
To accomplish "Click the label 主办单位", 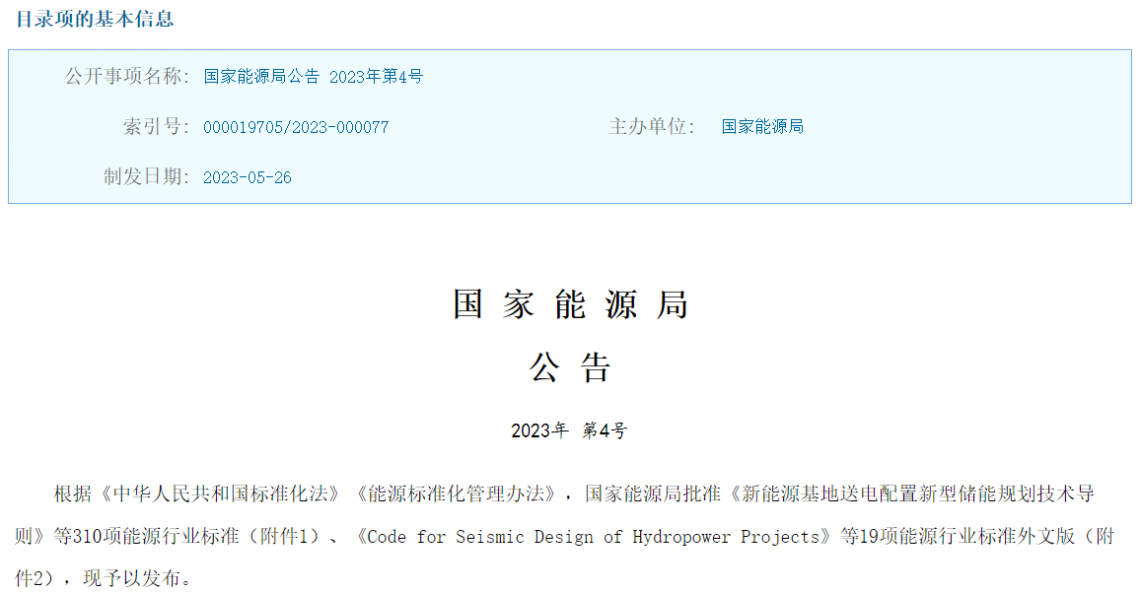I will [651, 126].
